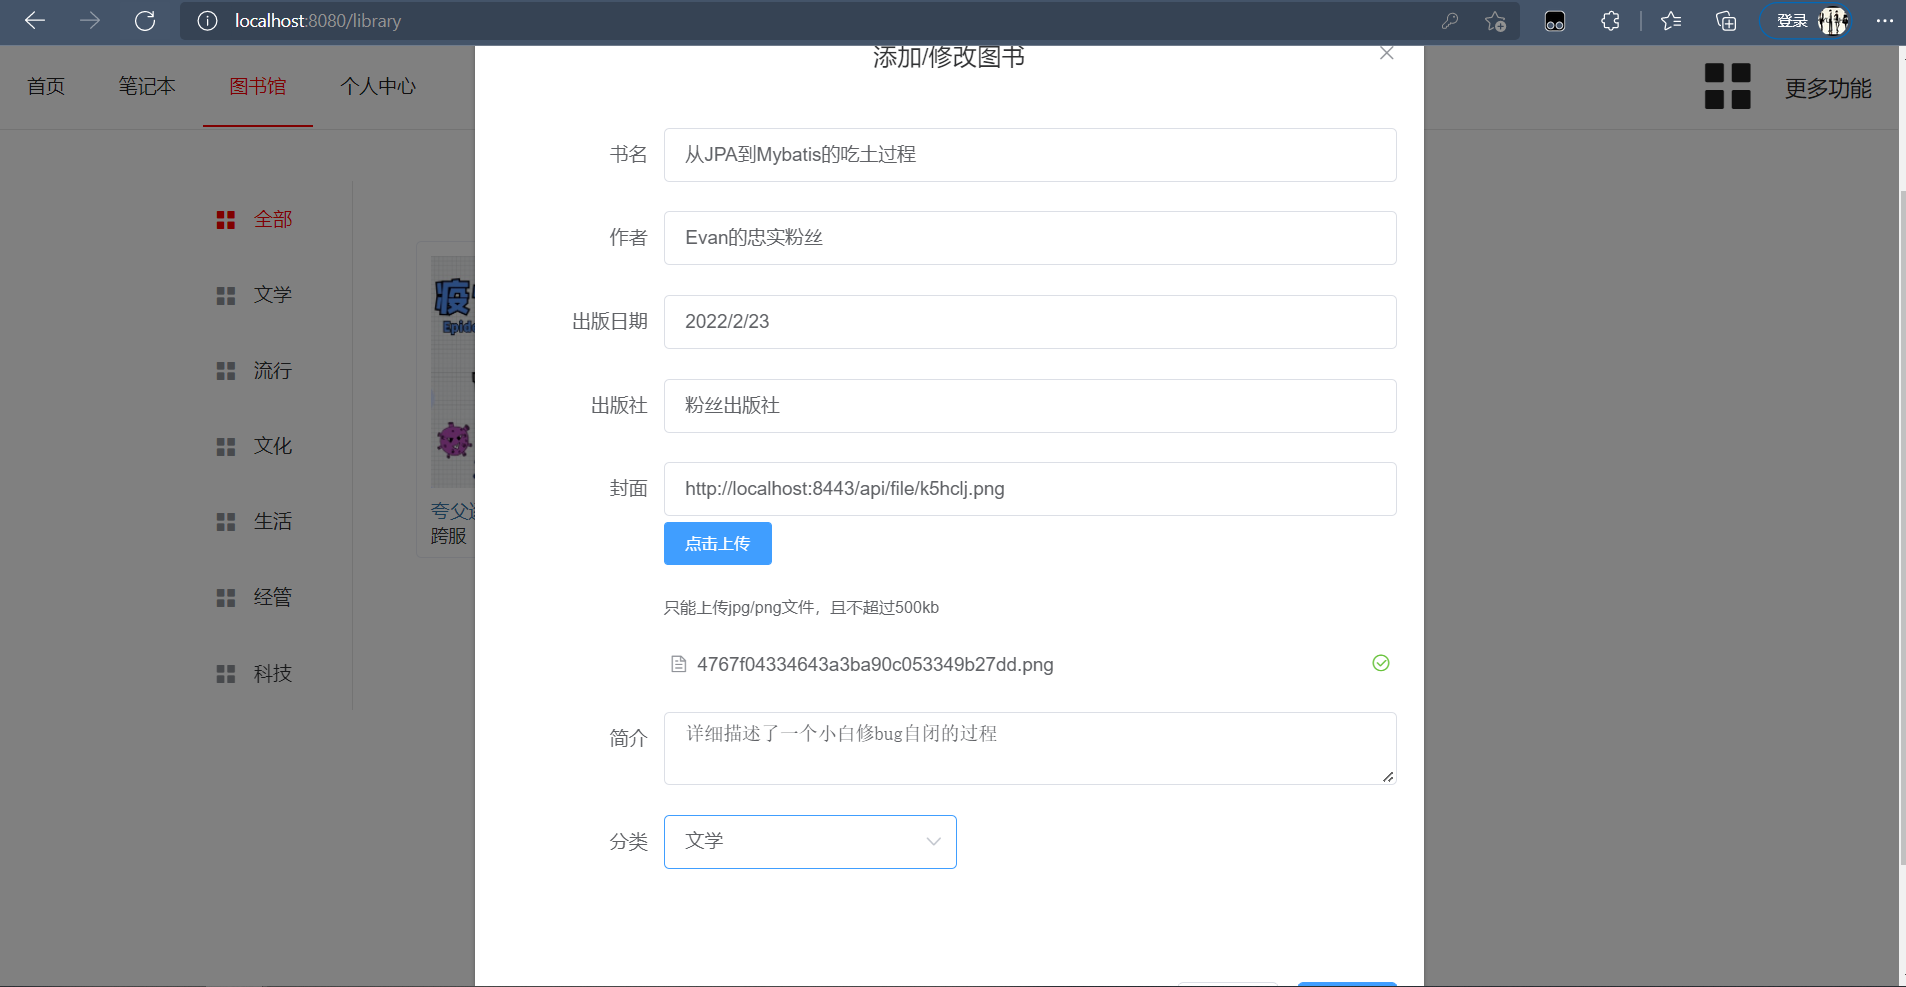Open browser extensions puzzle icon
Screen dimensions: 1906x987
tap(1609, 20)
